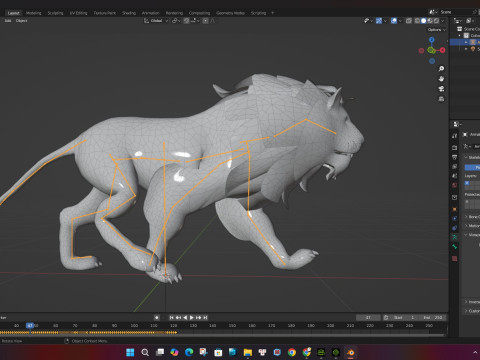
Task: Open snapping options dropdown
Action: pyautogui.click(x=196, y=21)
